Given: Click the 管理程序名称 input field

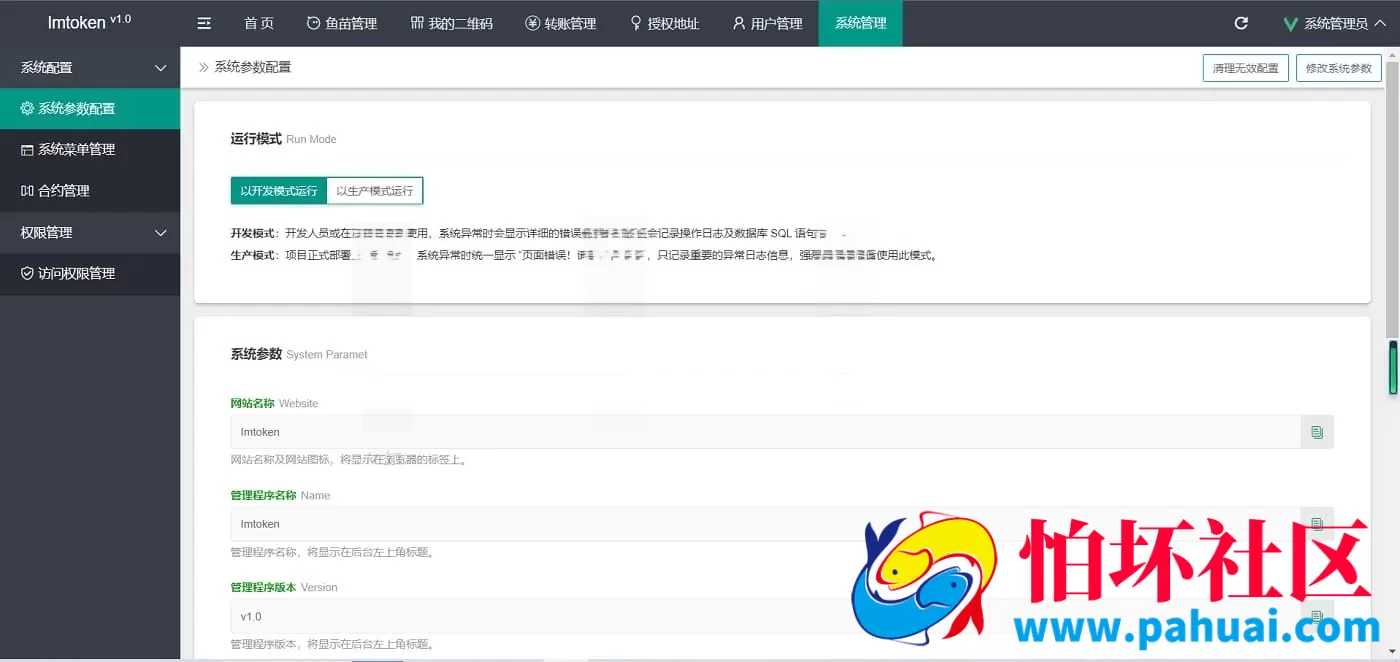Looking at the screenshot, I should pos(765,523).
